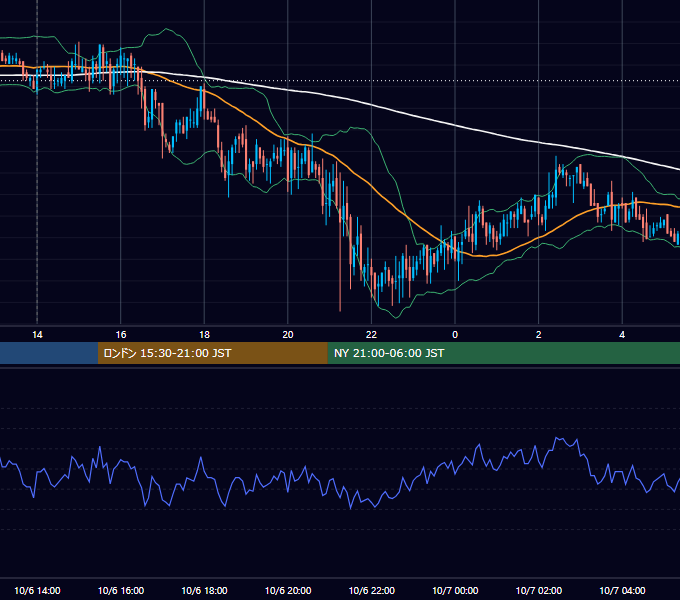Click the hour label 2
The width and height of the screenshot is (680, 600).
point(539,335)
